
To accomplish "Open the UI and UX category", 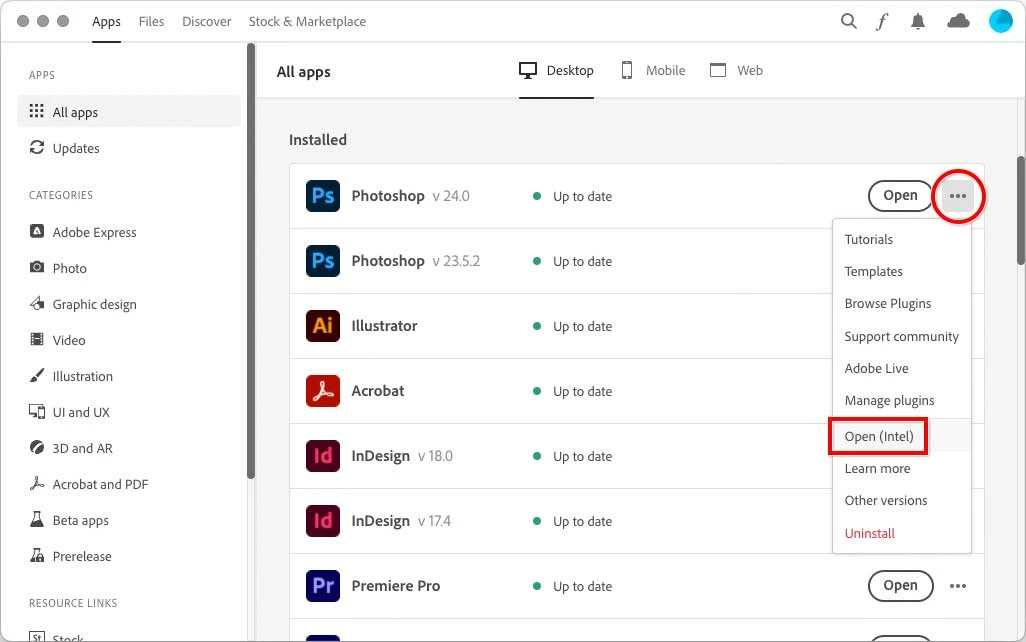I will tap(69, 412).
